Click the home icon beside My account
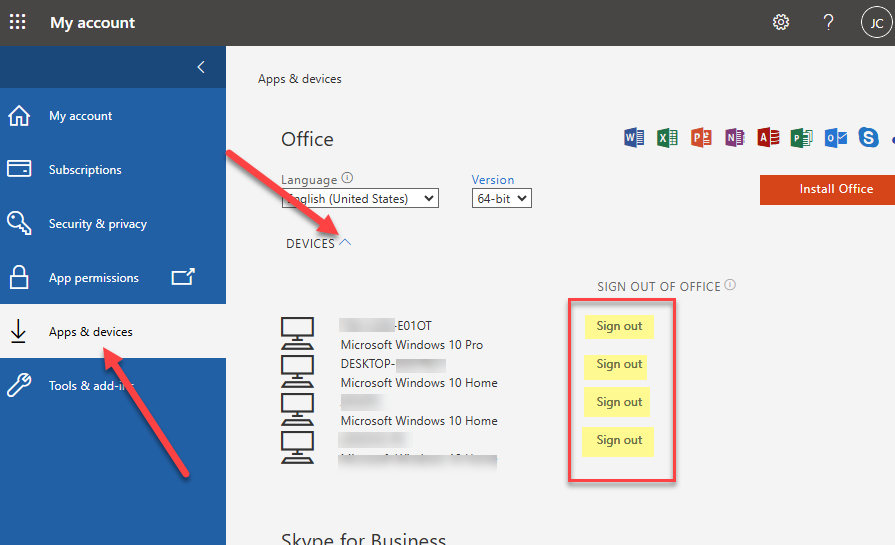Screen dimensions: 895x545 point(19,115)
